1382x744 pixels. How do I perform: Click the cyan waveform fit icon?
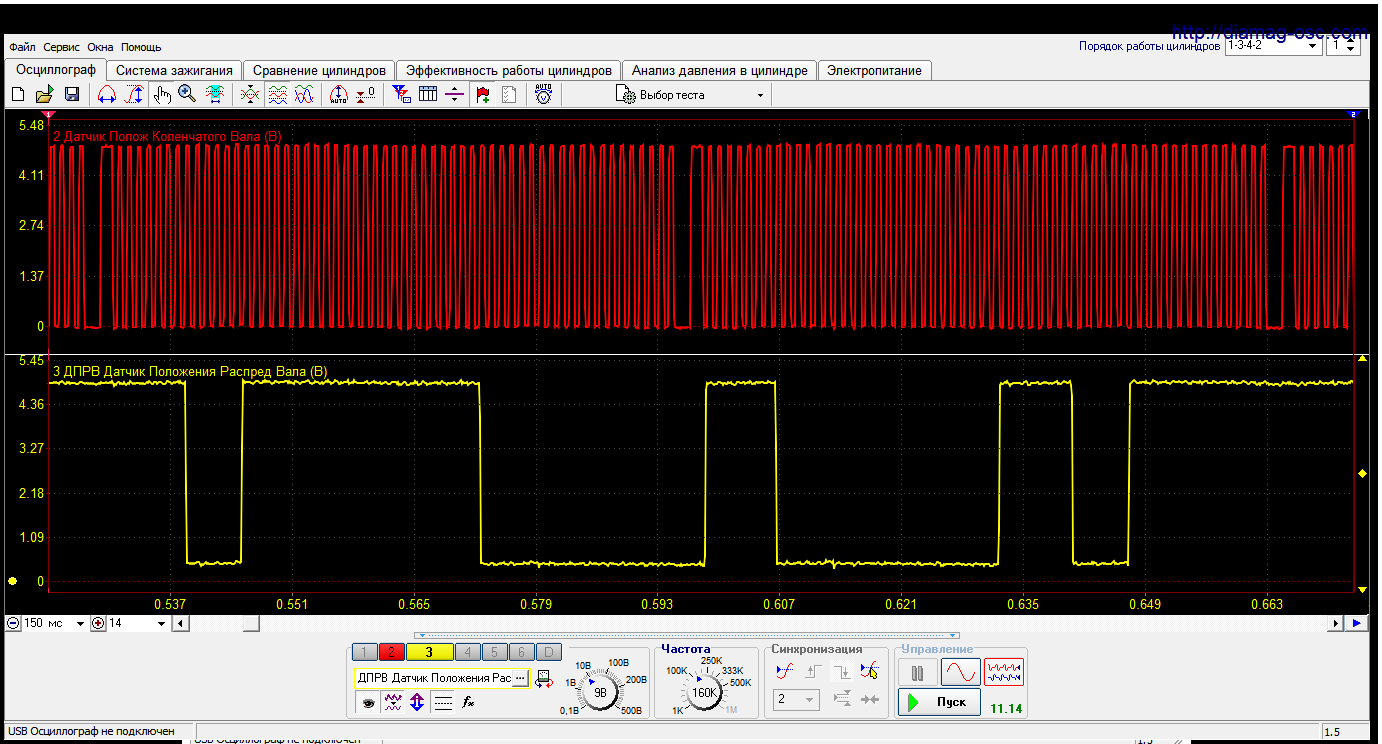coord(214,94)
